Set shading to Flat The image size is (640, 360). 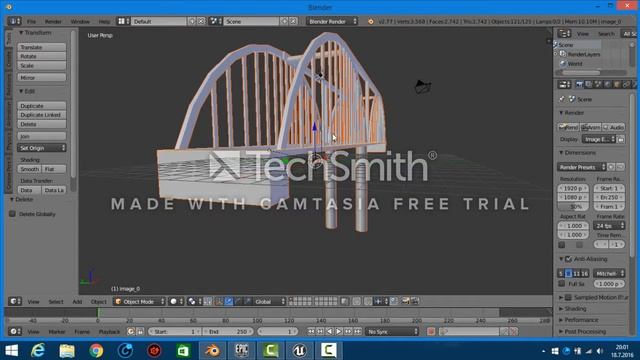click(x=54, y=169)
